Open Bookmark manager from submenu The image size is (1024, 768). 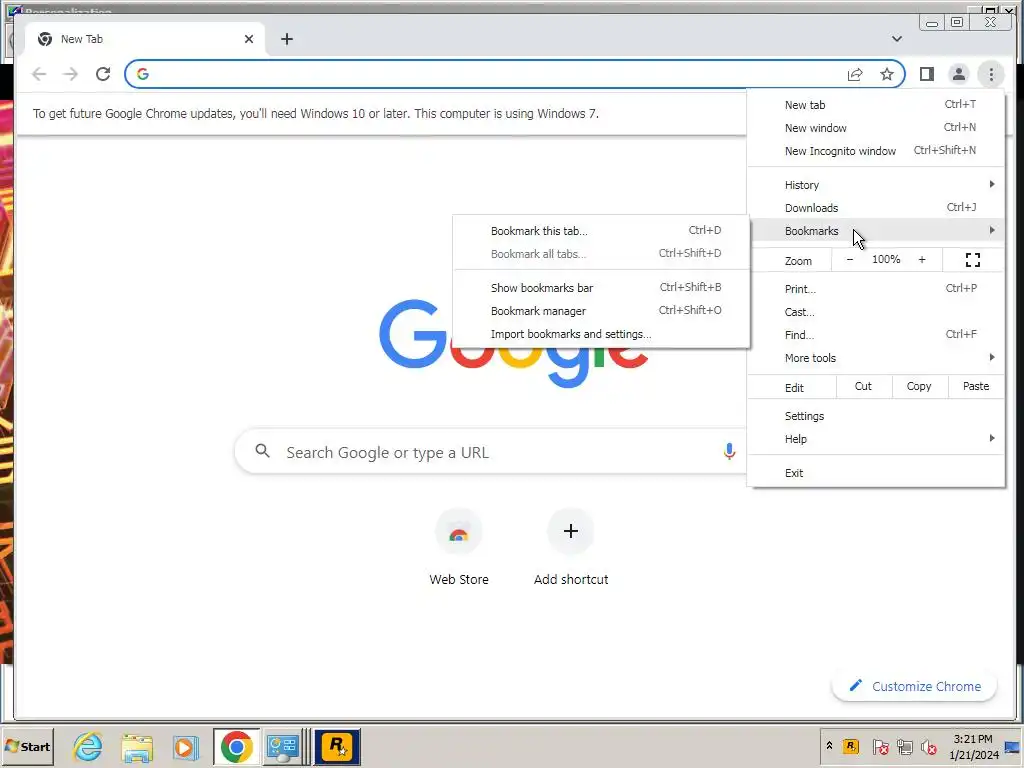pos(601,311)
